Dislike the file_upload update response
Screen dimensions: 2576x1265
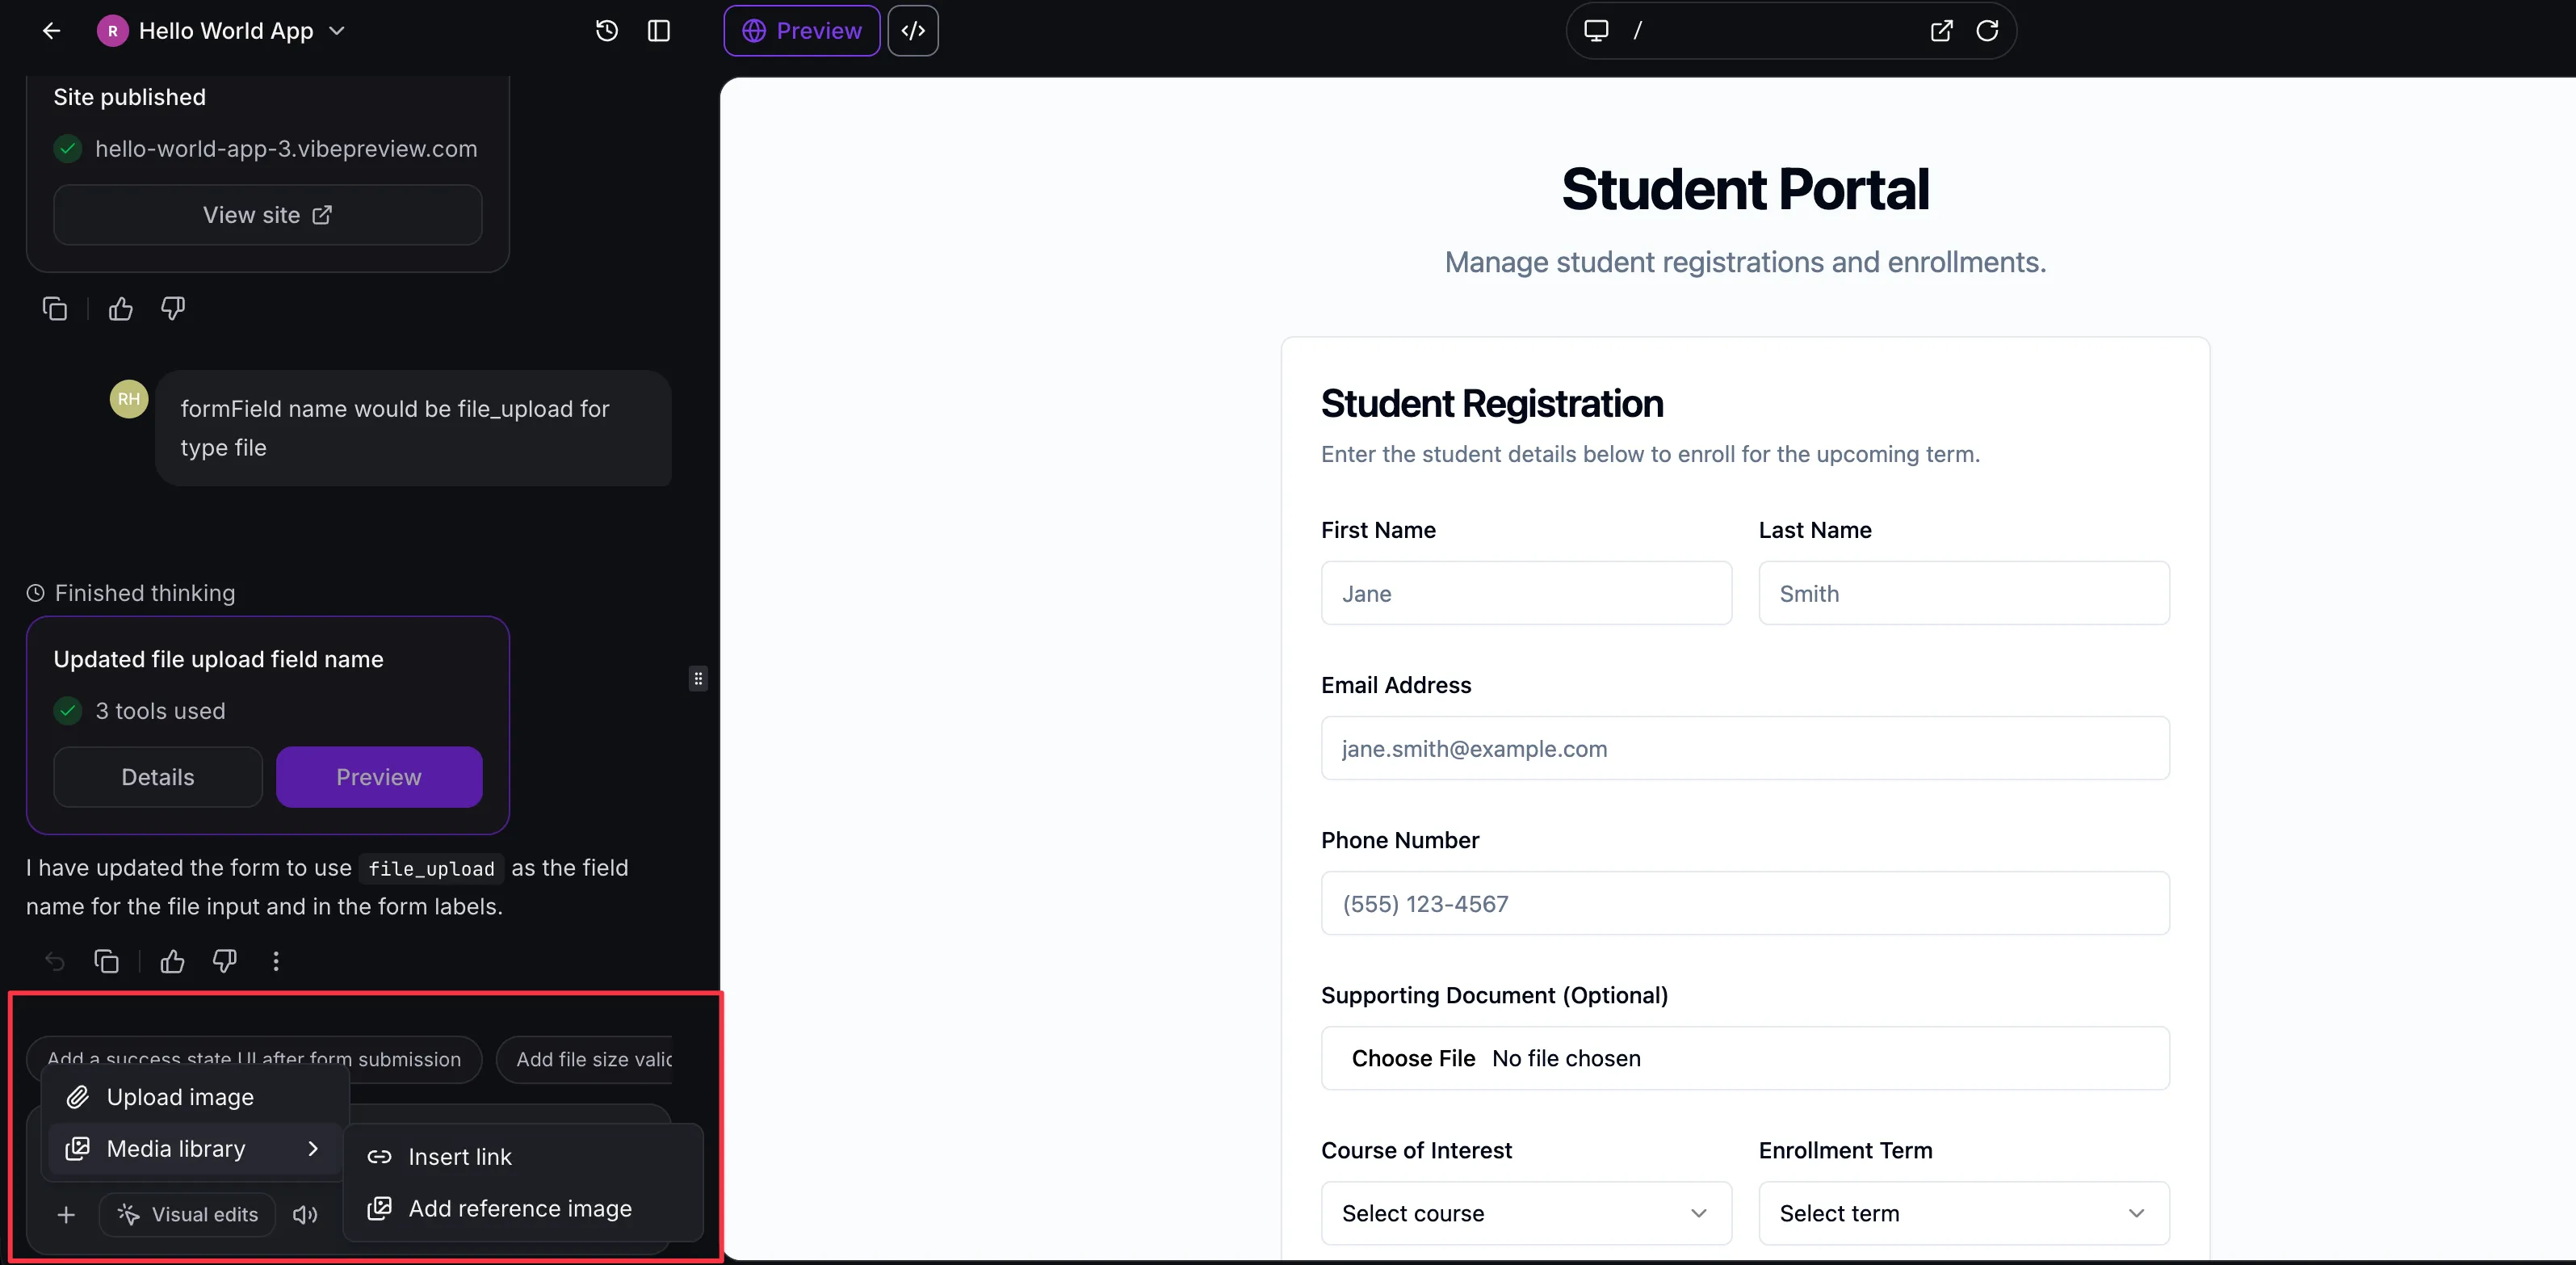pyautogui.click(x=224, y=961)
